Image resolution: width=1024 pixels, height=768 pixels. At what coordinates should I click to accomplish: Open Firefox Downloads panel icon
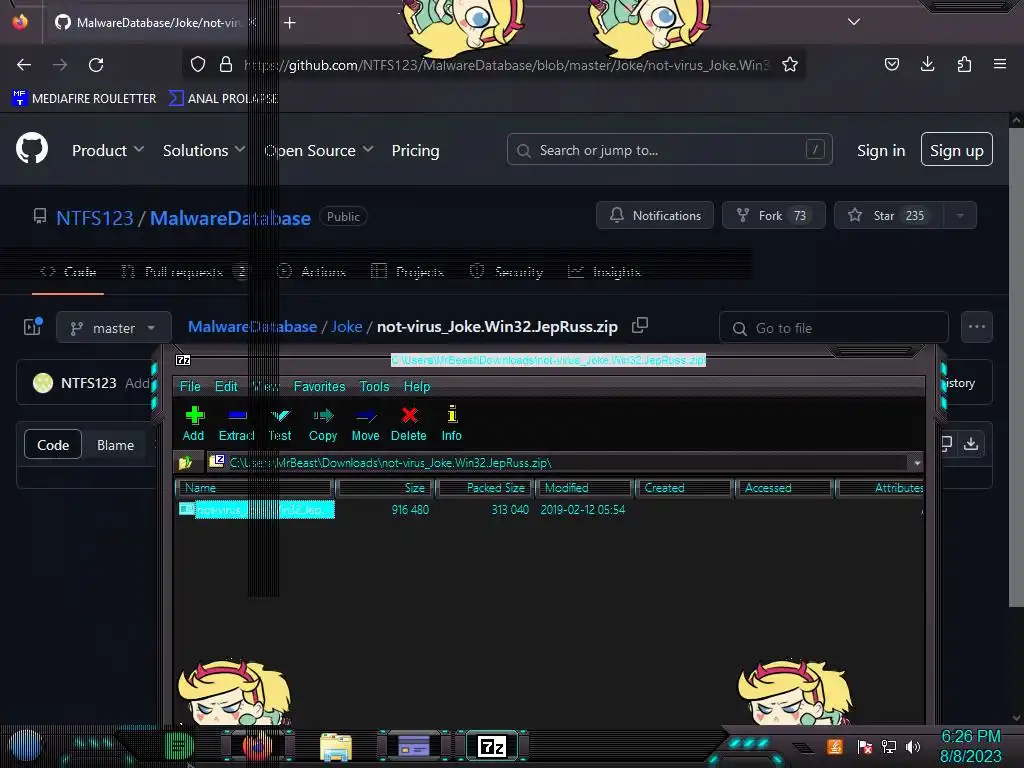click(x=927, y=64)
